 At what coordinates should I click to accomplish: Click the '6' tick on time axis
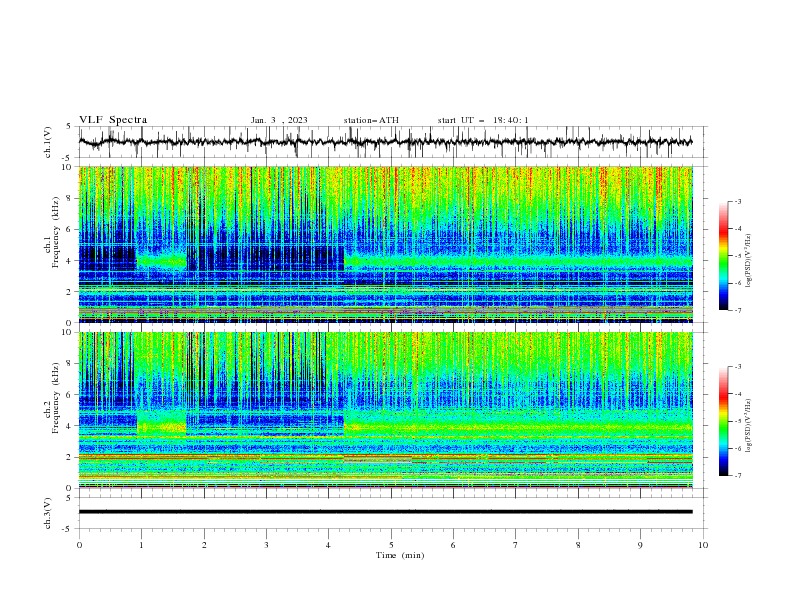click(x=453, y=545)
